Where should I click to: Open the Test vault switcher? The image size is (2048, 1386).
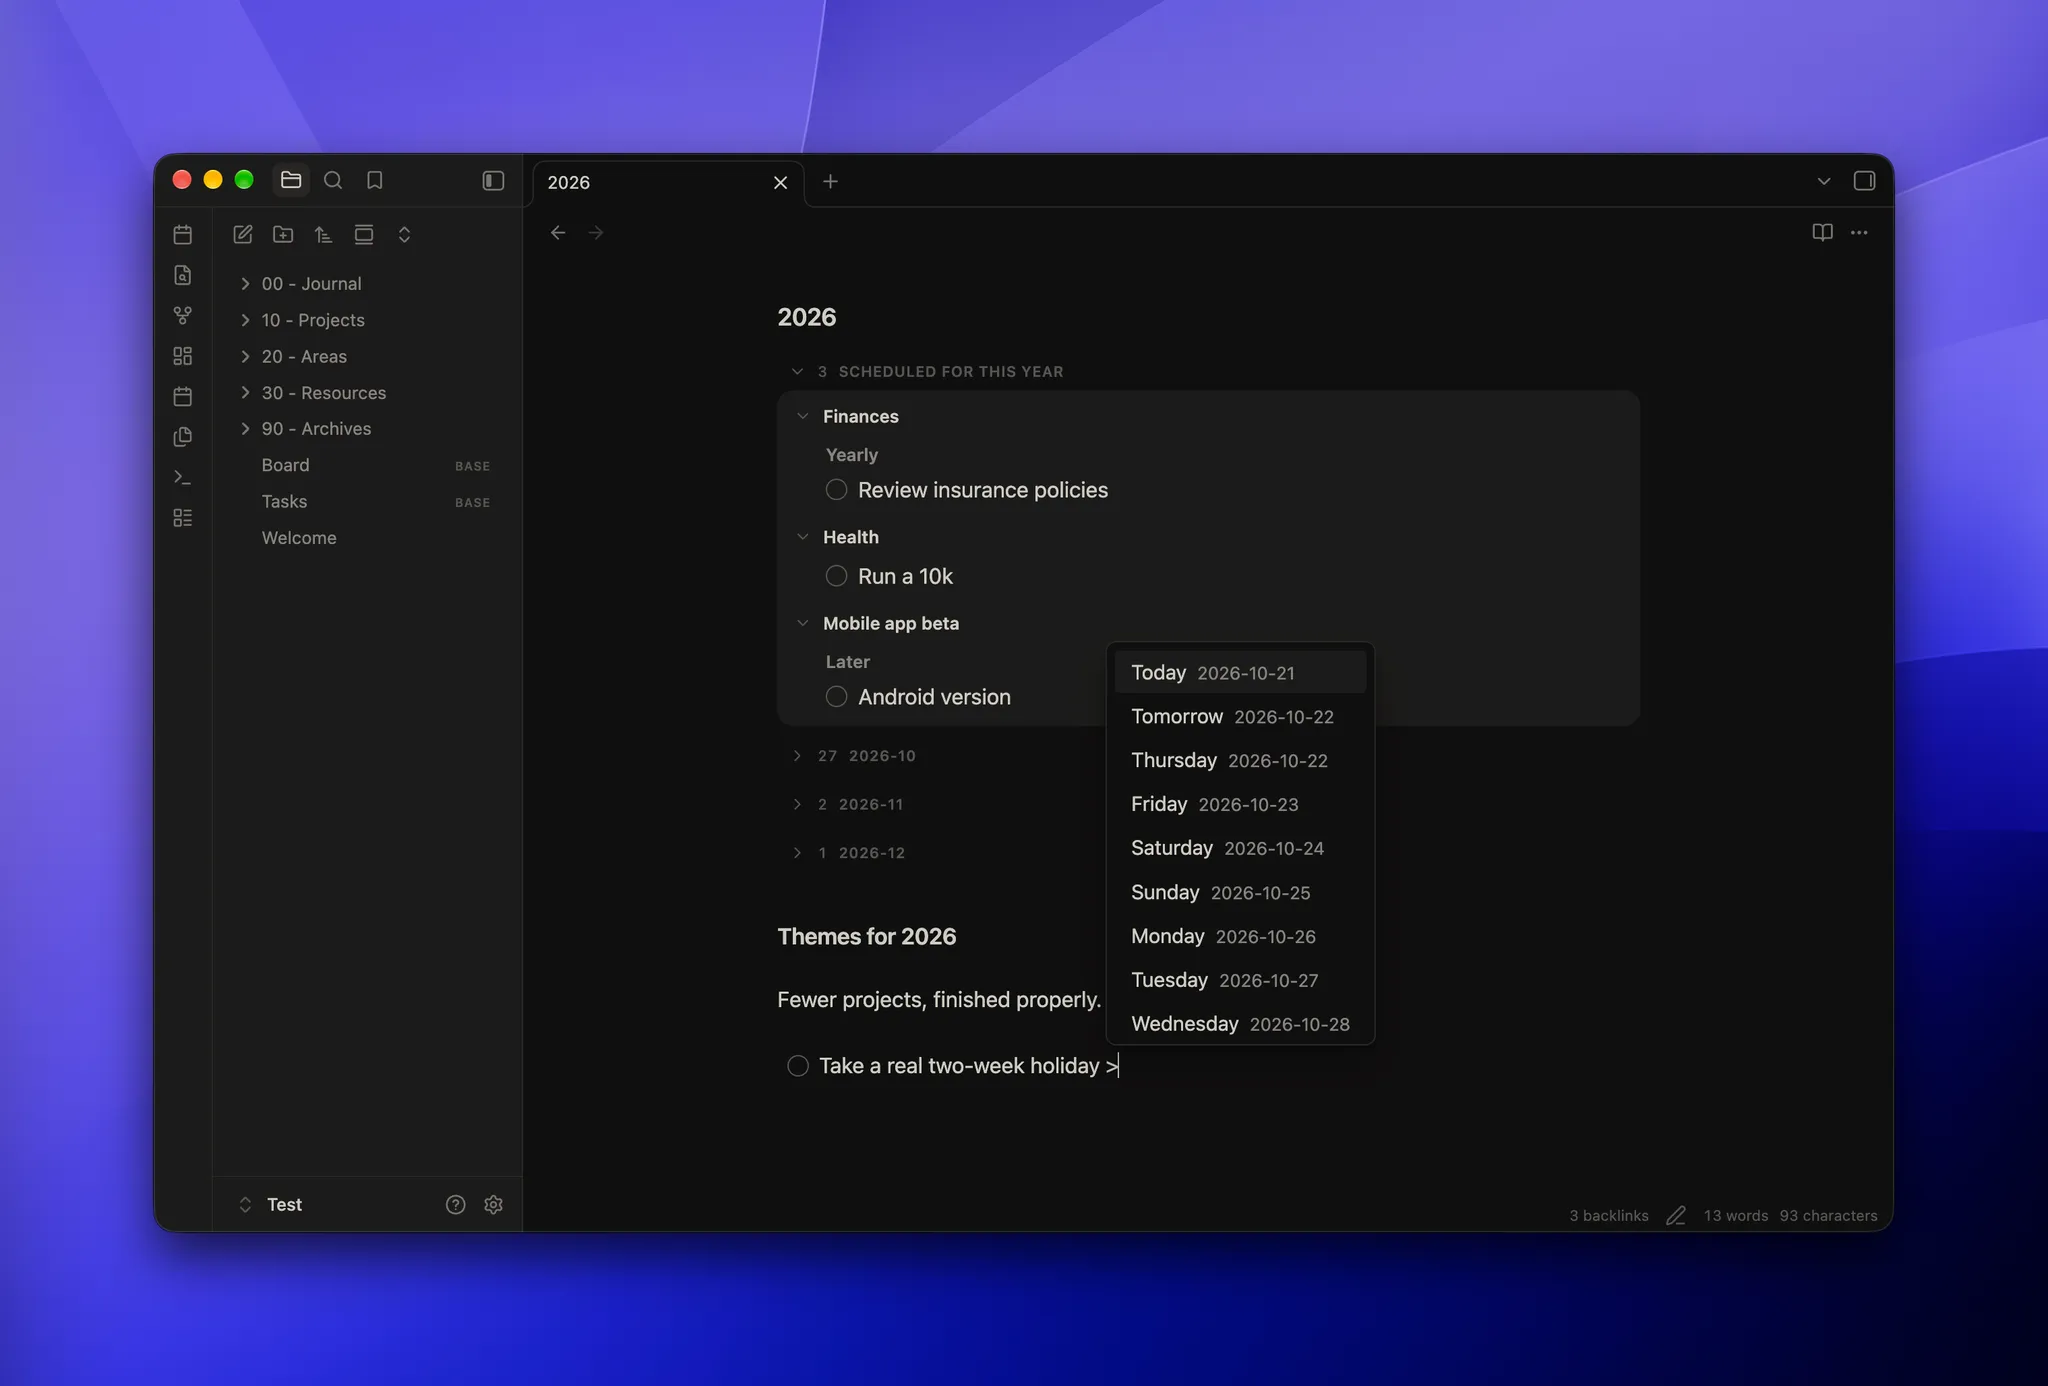tap(284, 1205)
